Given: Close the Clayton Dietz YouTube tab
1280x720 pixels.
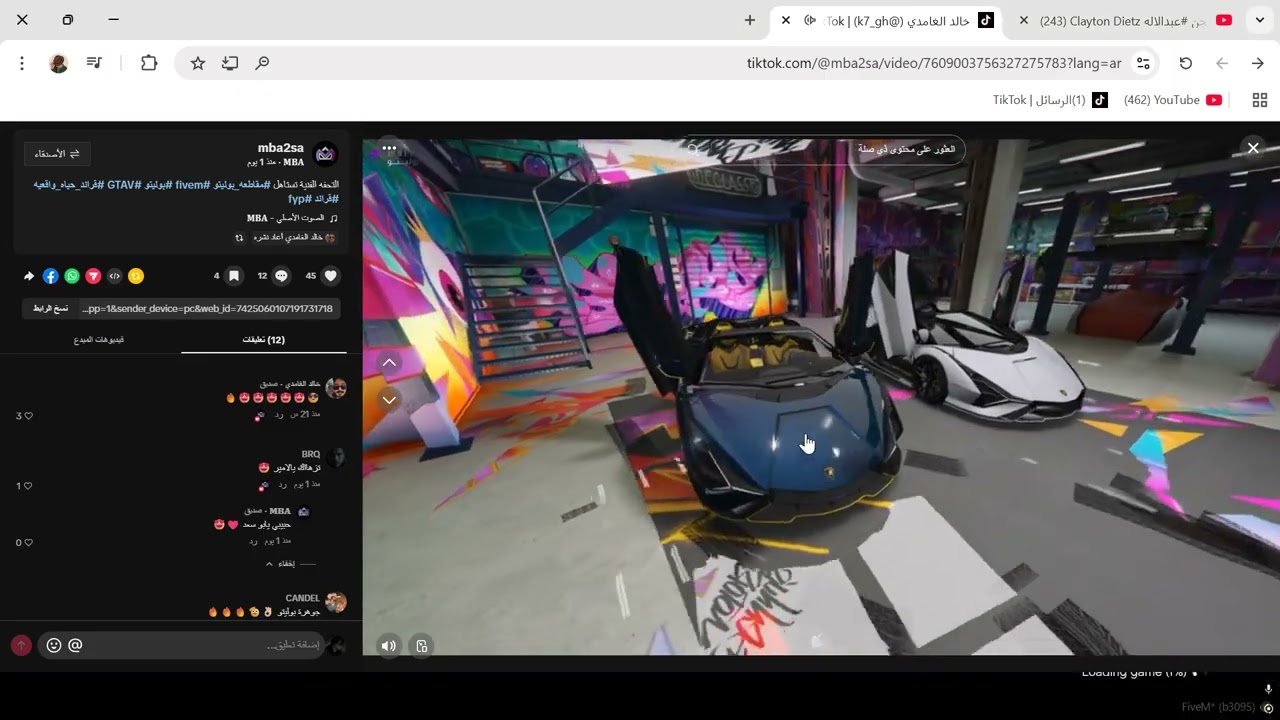Looking at the screenshot, I should [x=1024, y=20].
